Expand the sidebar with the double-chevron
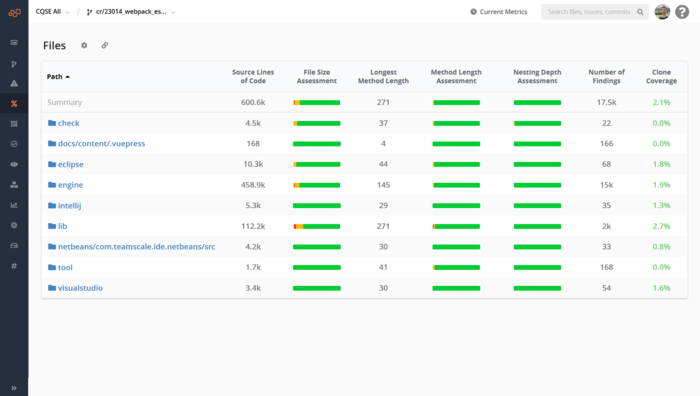 [14, 388]
